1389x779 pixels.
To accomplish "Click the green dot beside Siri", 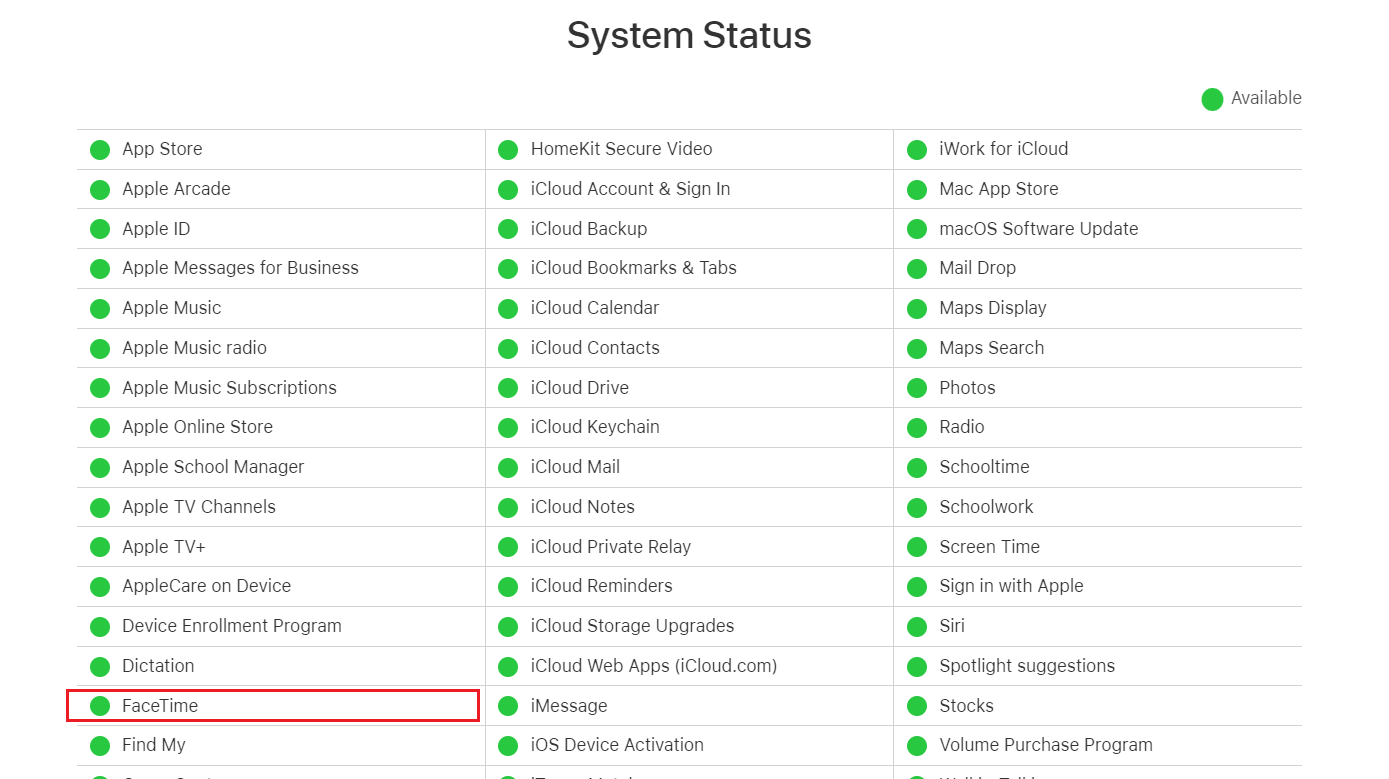I will [917, 627].
